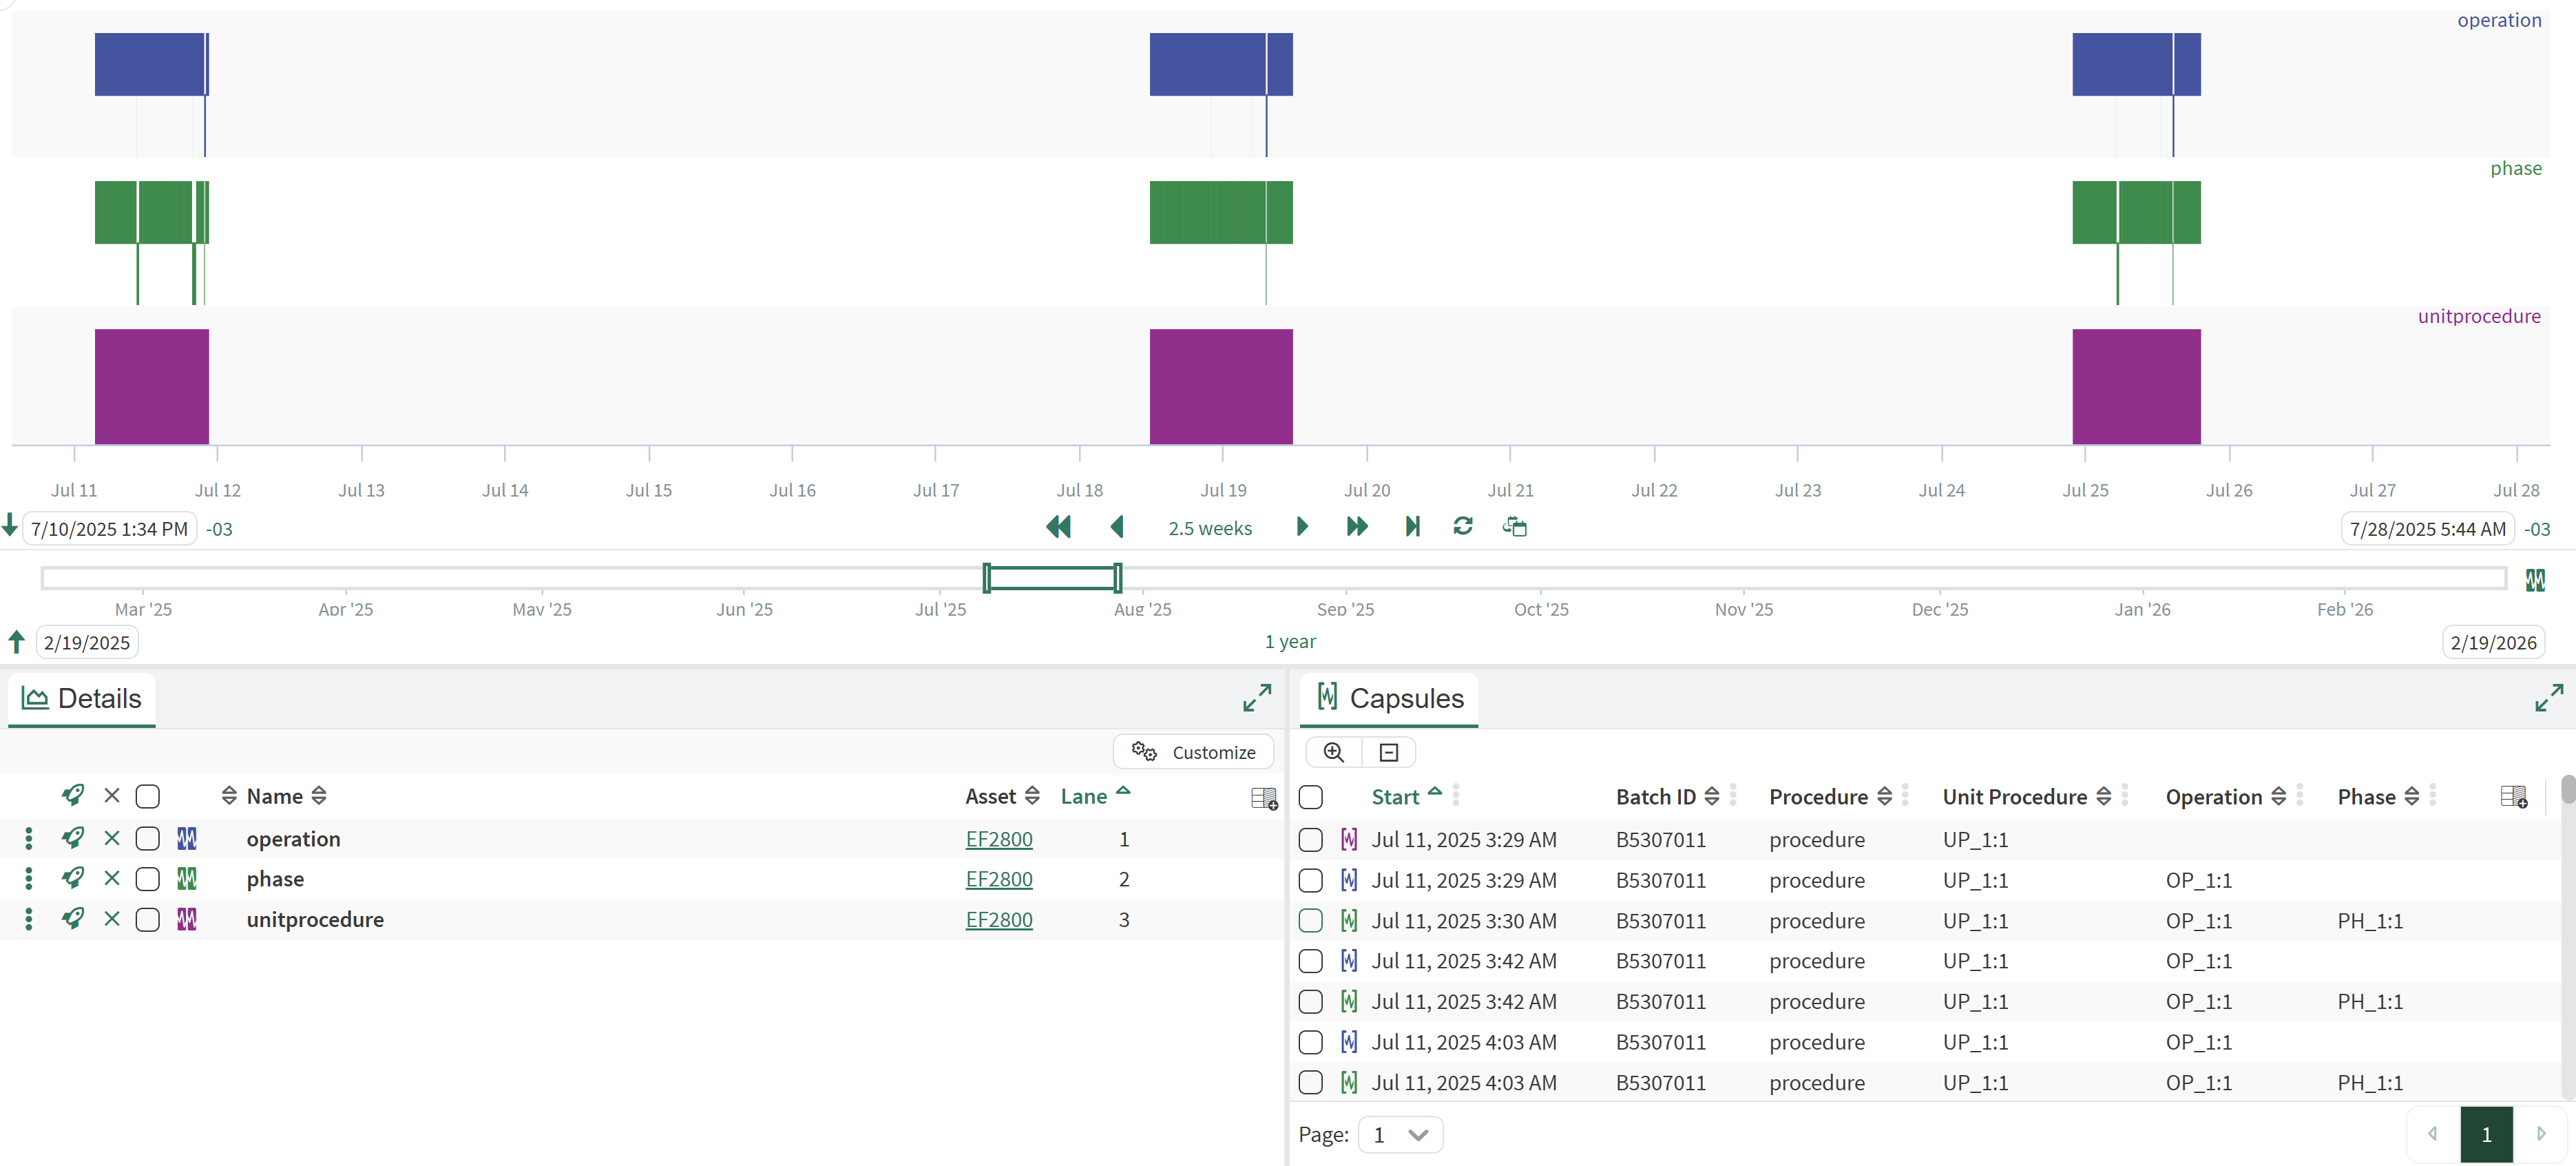Select the Details tab
The width and height of the screenshot is (2576, 1166).
[x=82, y=698]
